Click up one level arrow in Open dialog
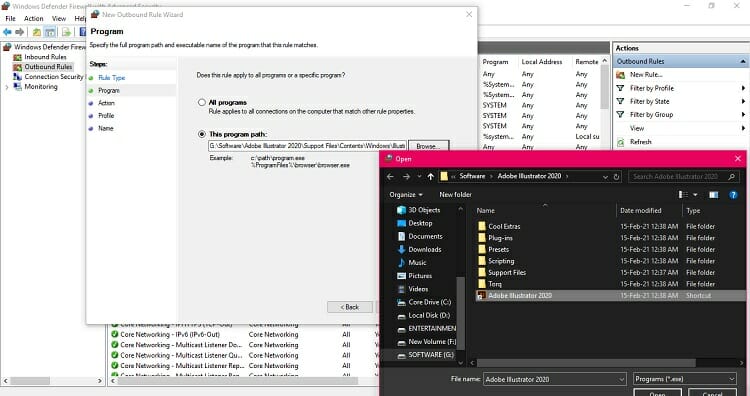This screenshot has height=396, width=750. coord(430,176)
